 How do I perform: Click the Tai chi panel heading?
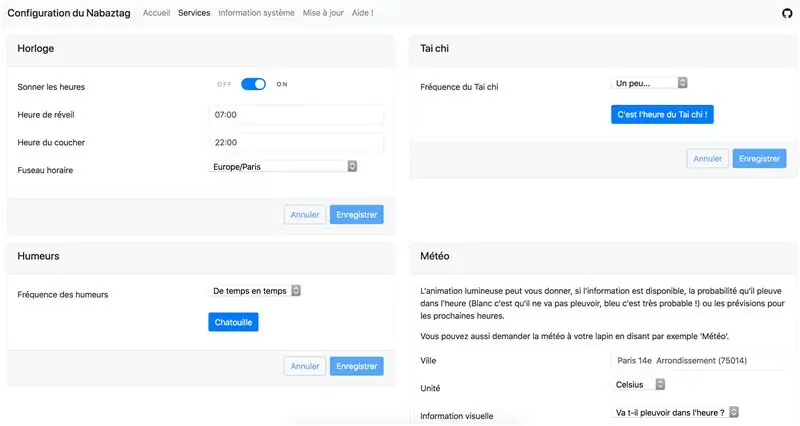pyautogui.click(x=435, y=48)
